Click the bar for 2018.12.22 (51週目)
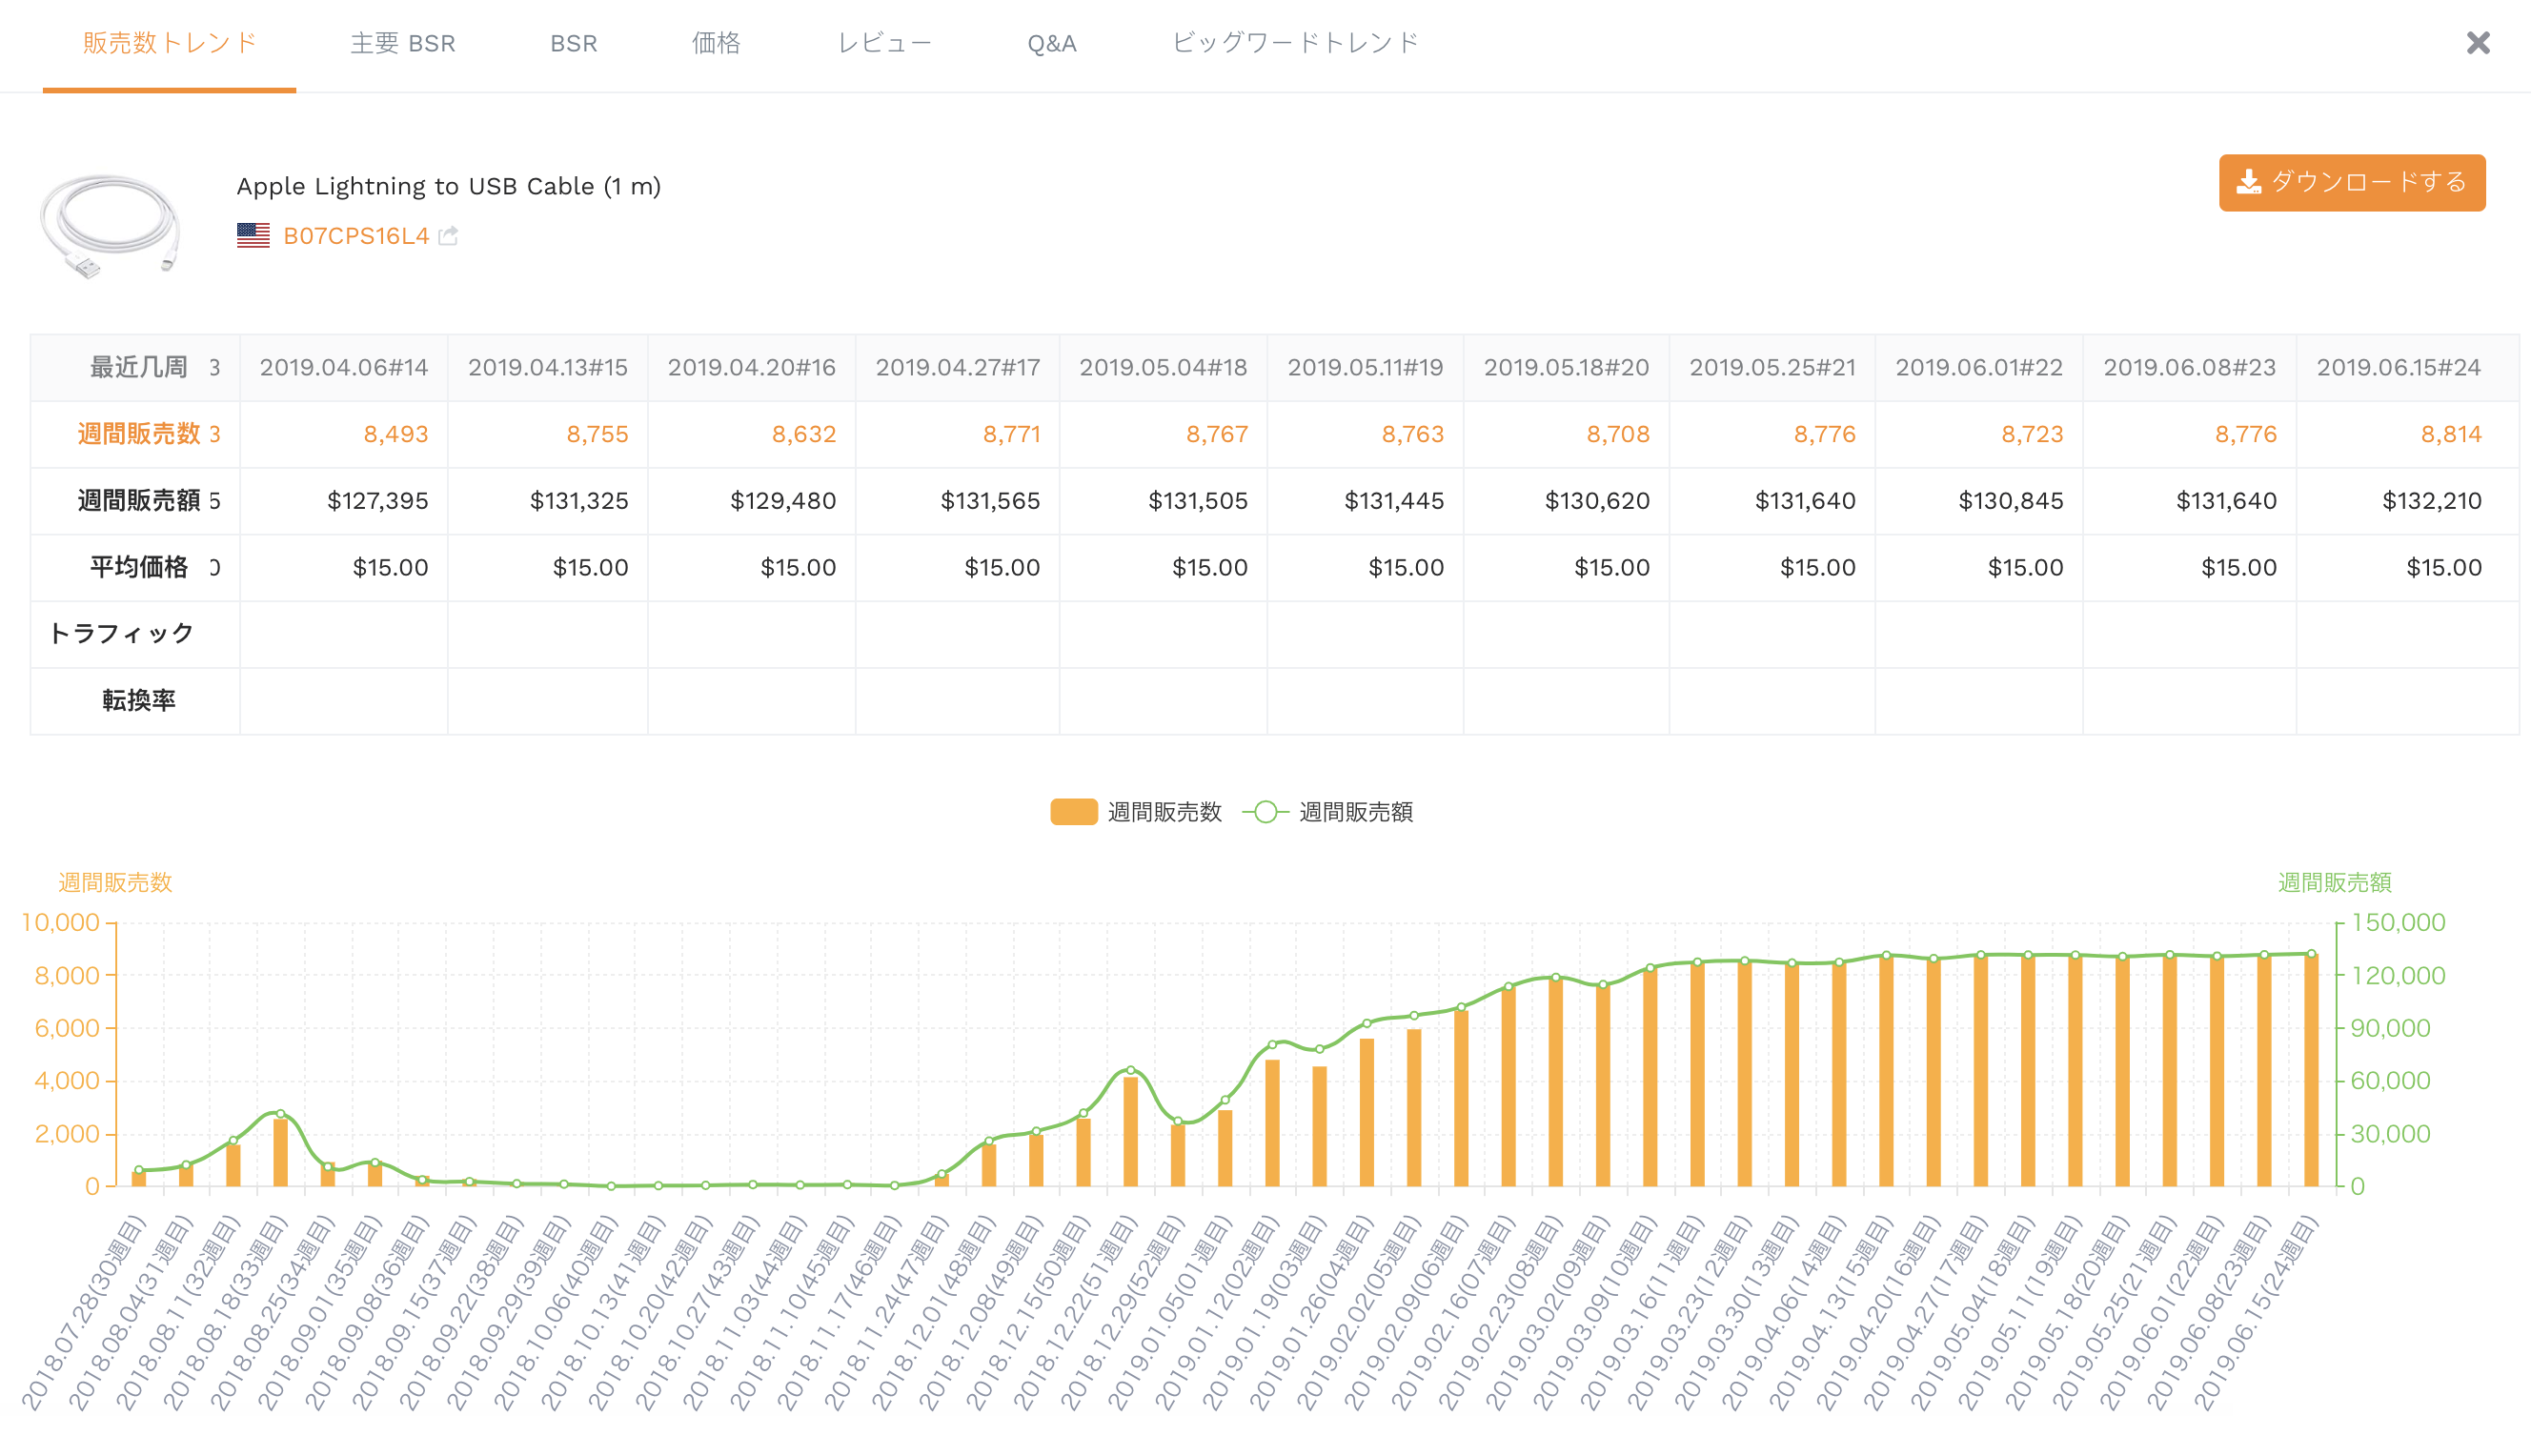The height and width of the screenshot is (1456, 2531). coord(1130,1132)
